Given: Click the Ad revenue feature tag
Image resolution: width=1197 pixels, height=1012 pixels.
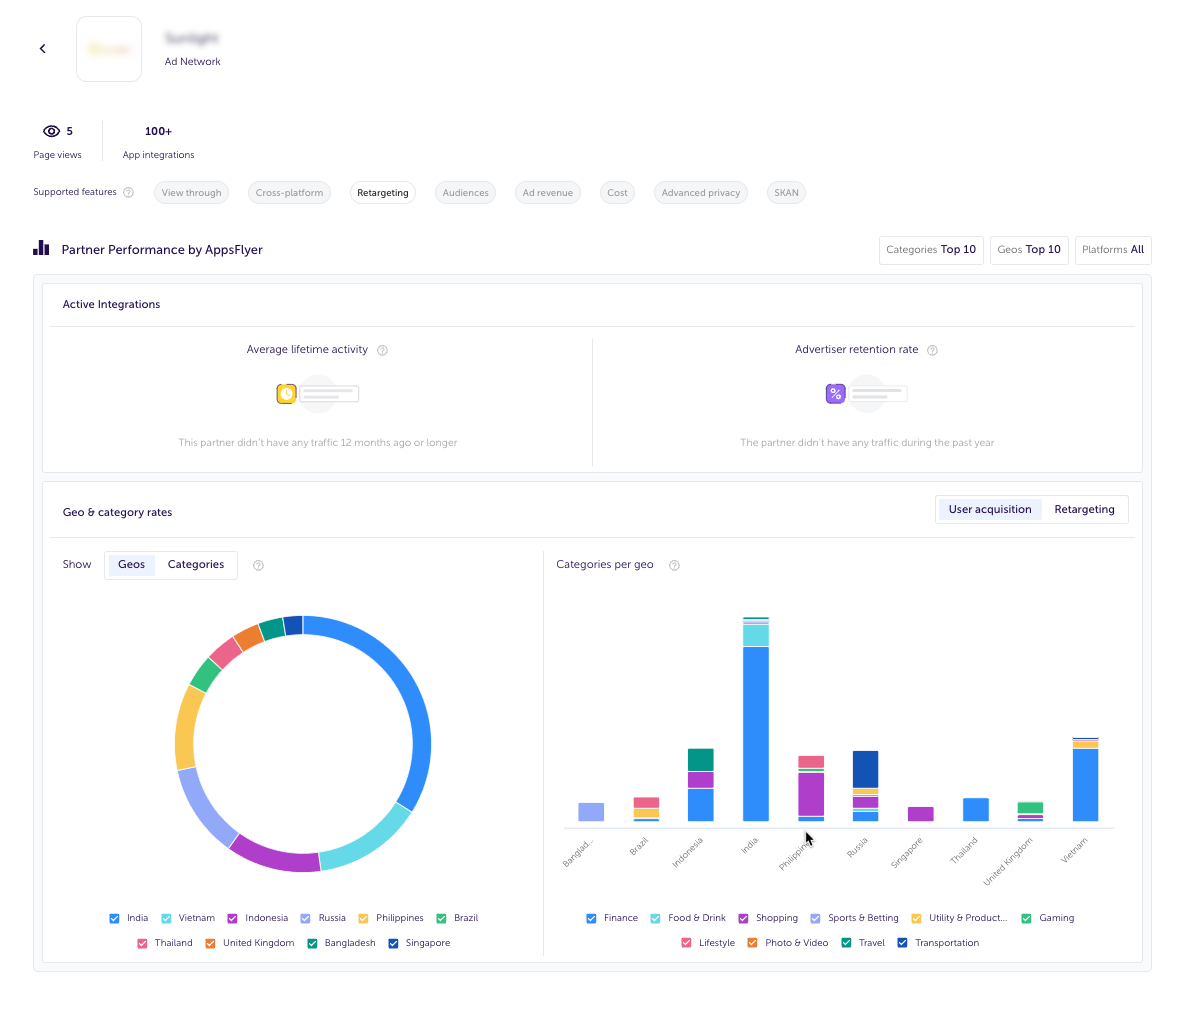Looking at the screenshot, I should click(547, 193).
